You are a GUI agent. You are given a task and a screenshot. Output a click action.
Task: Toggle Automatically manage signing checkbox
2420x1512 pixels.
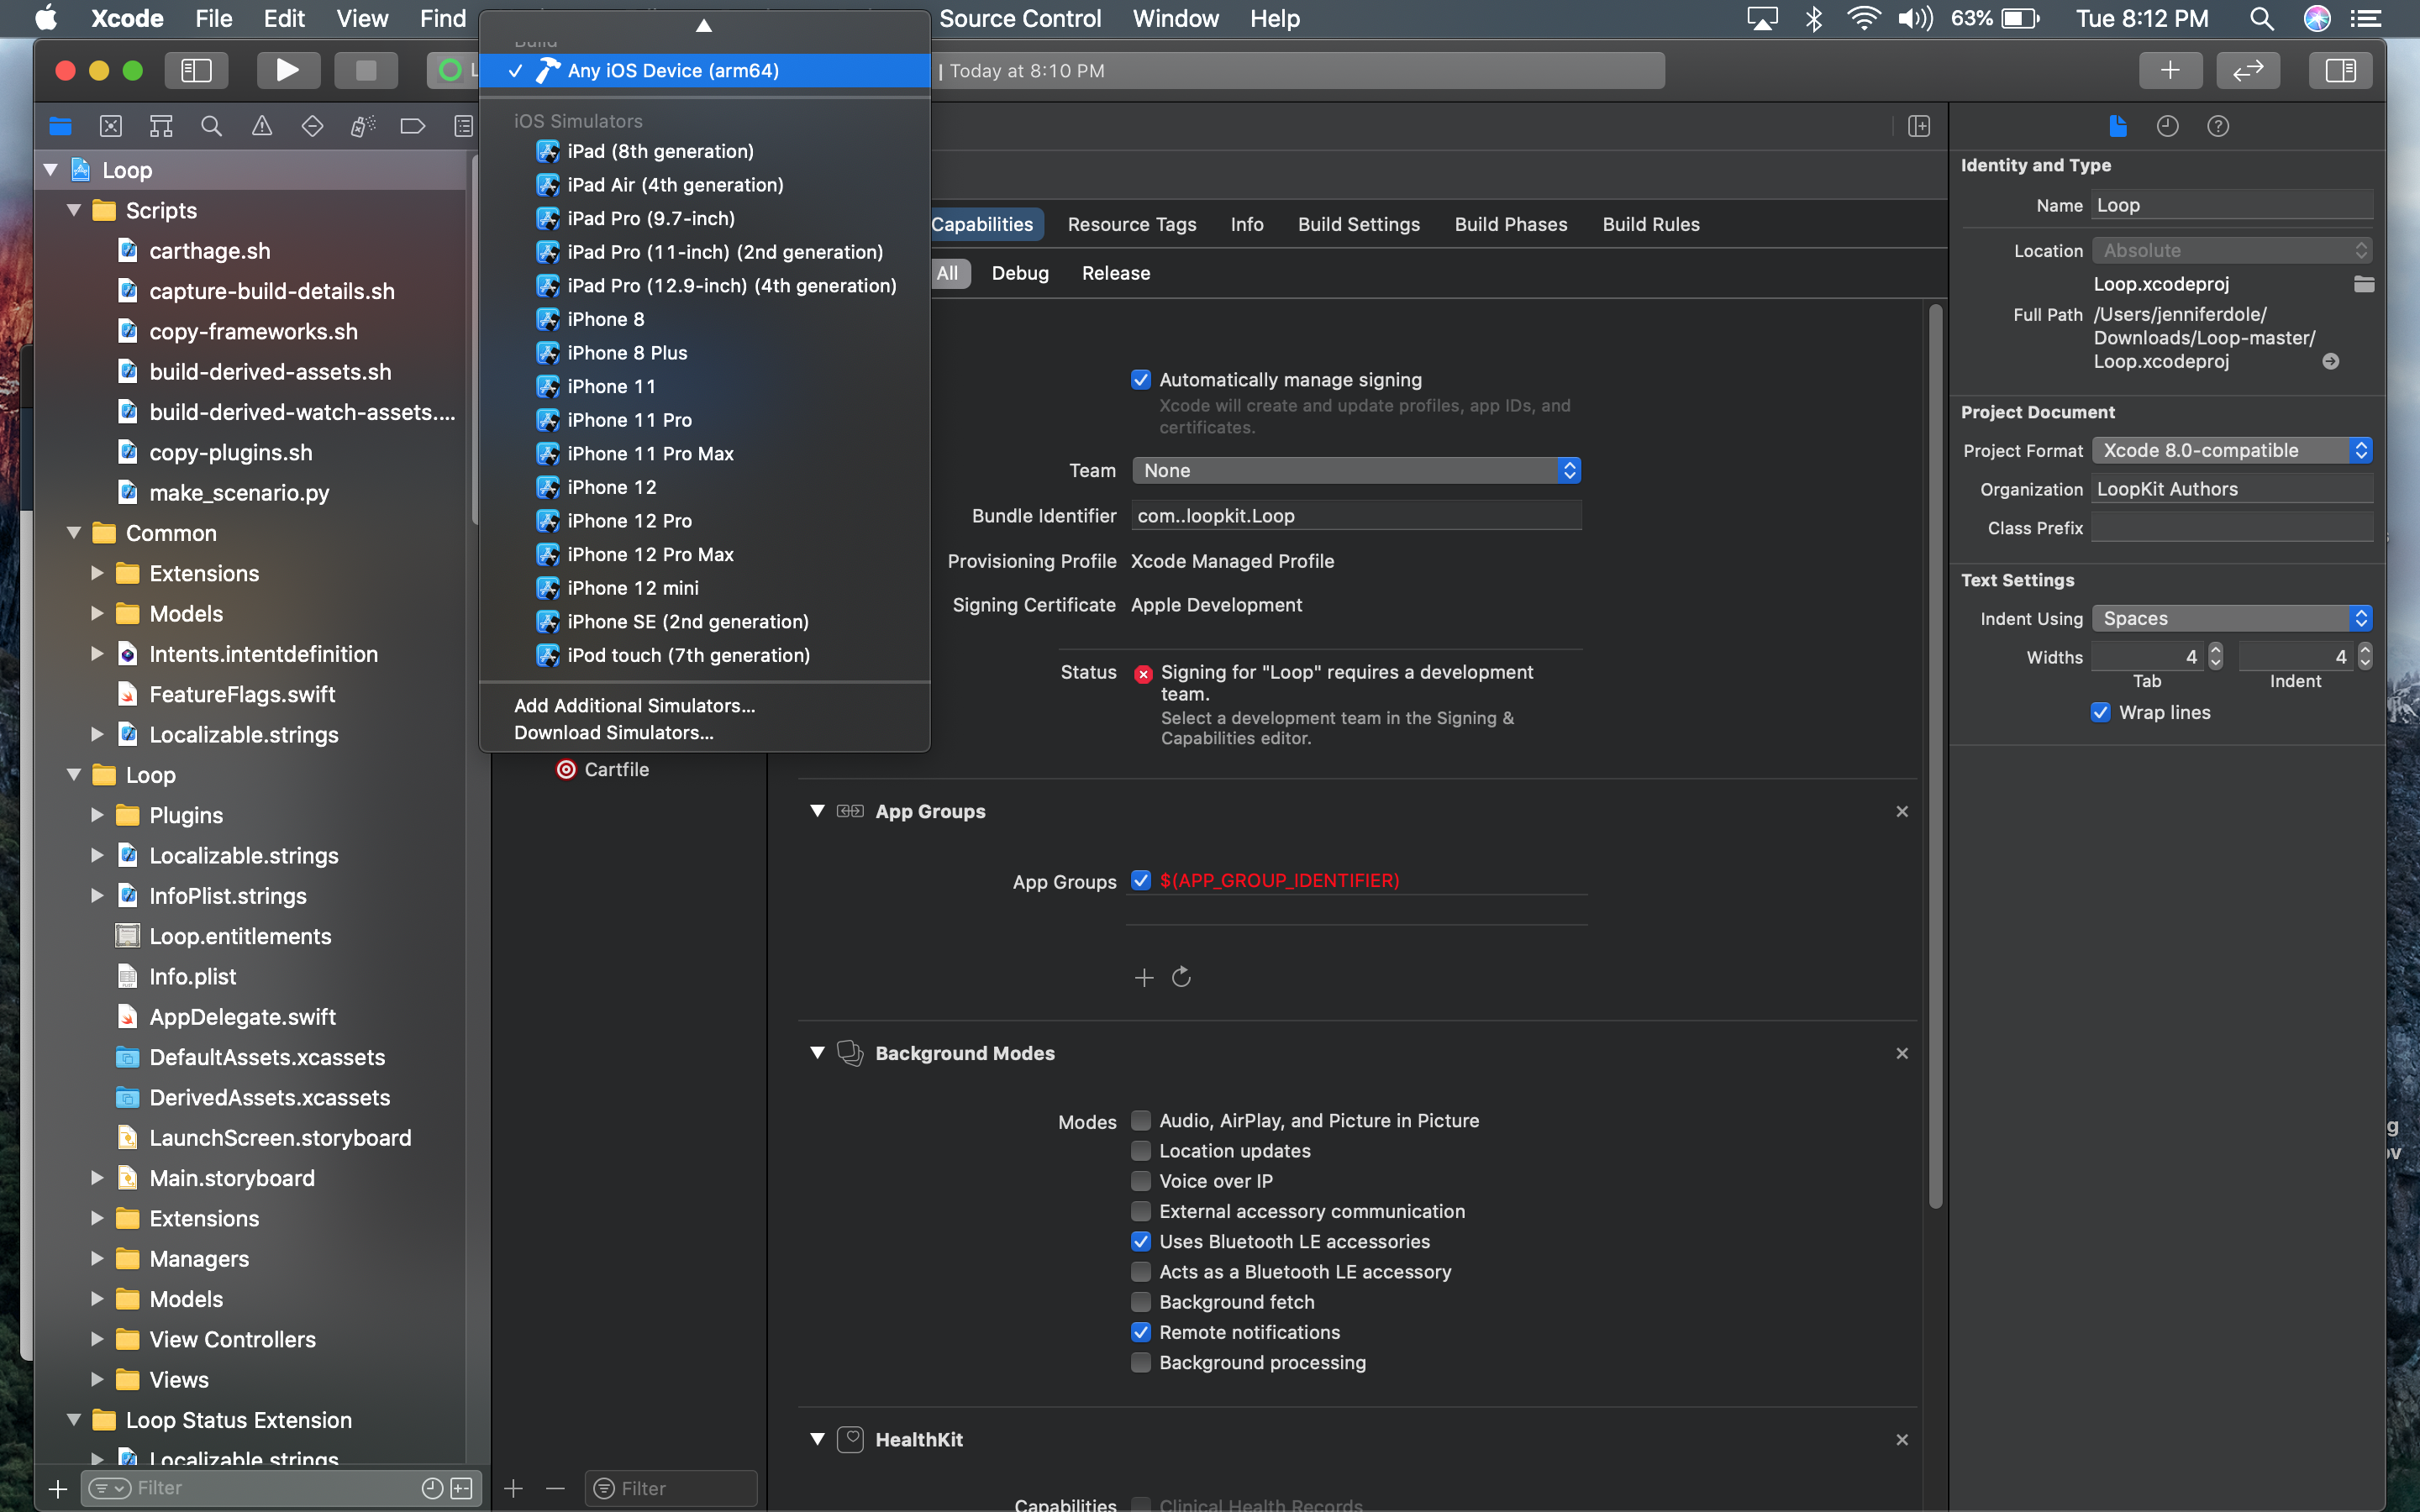[1141, 380]
